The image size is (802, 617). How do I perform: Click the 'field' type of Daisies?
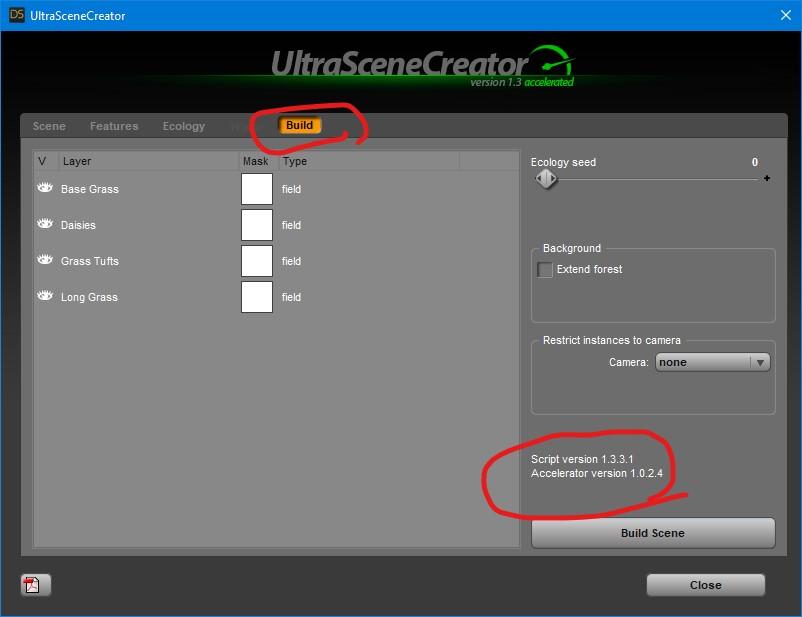point(291,225)
